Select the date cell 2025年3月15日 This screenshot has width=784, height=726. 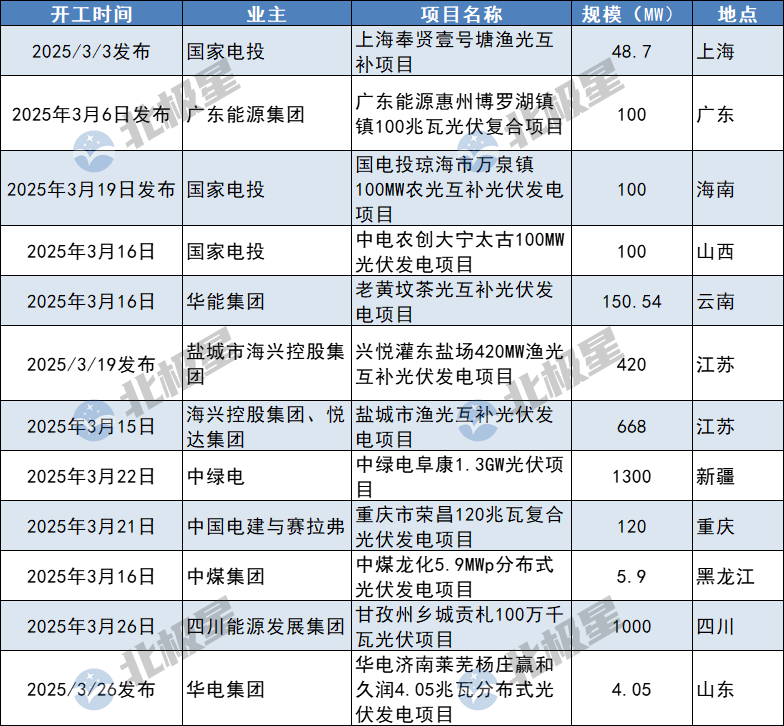pyautogui.click(x=92, y=426)
